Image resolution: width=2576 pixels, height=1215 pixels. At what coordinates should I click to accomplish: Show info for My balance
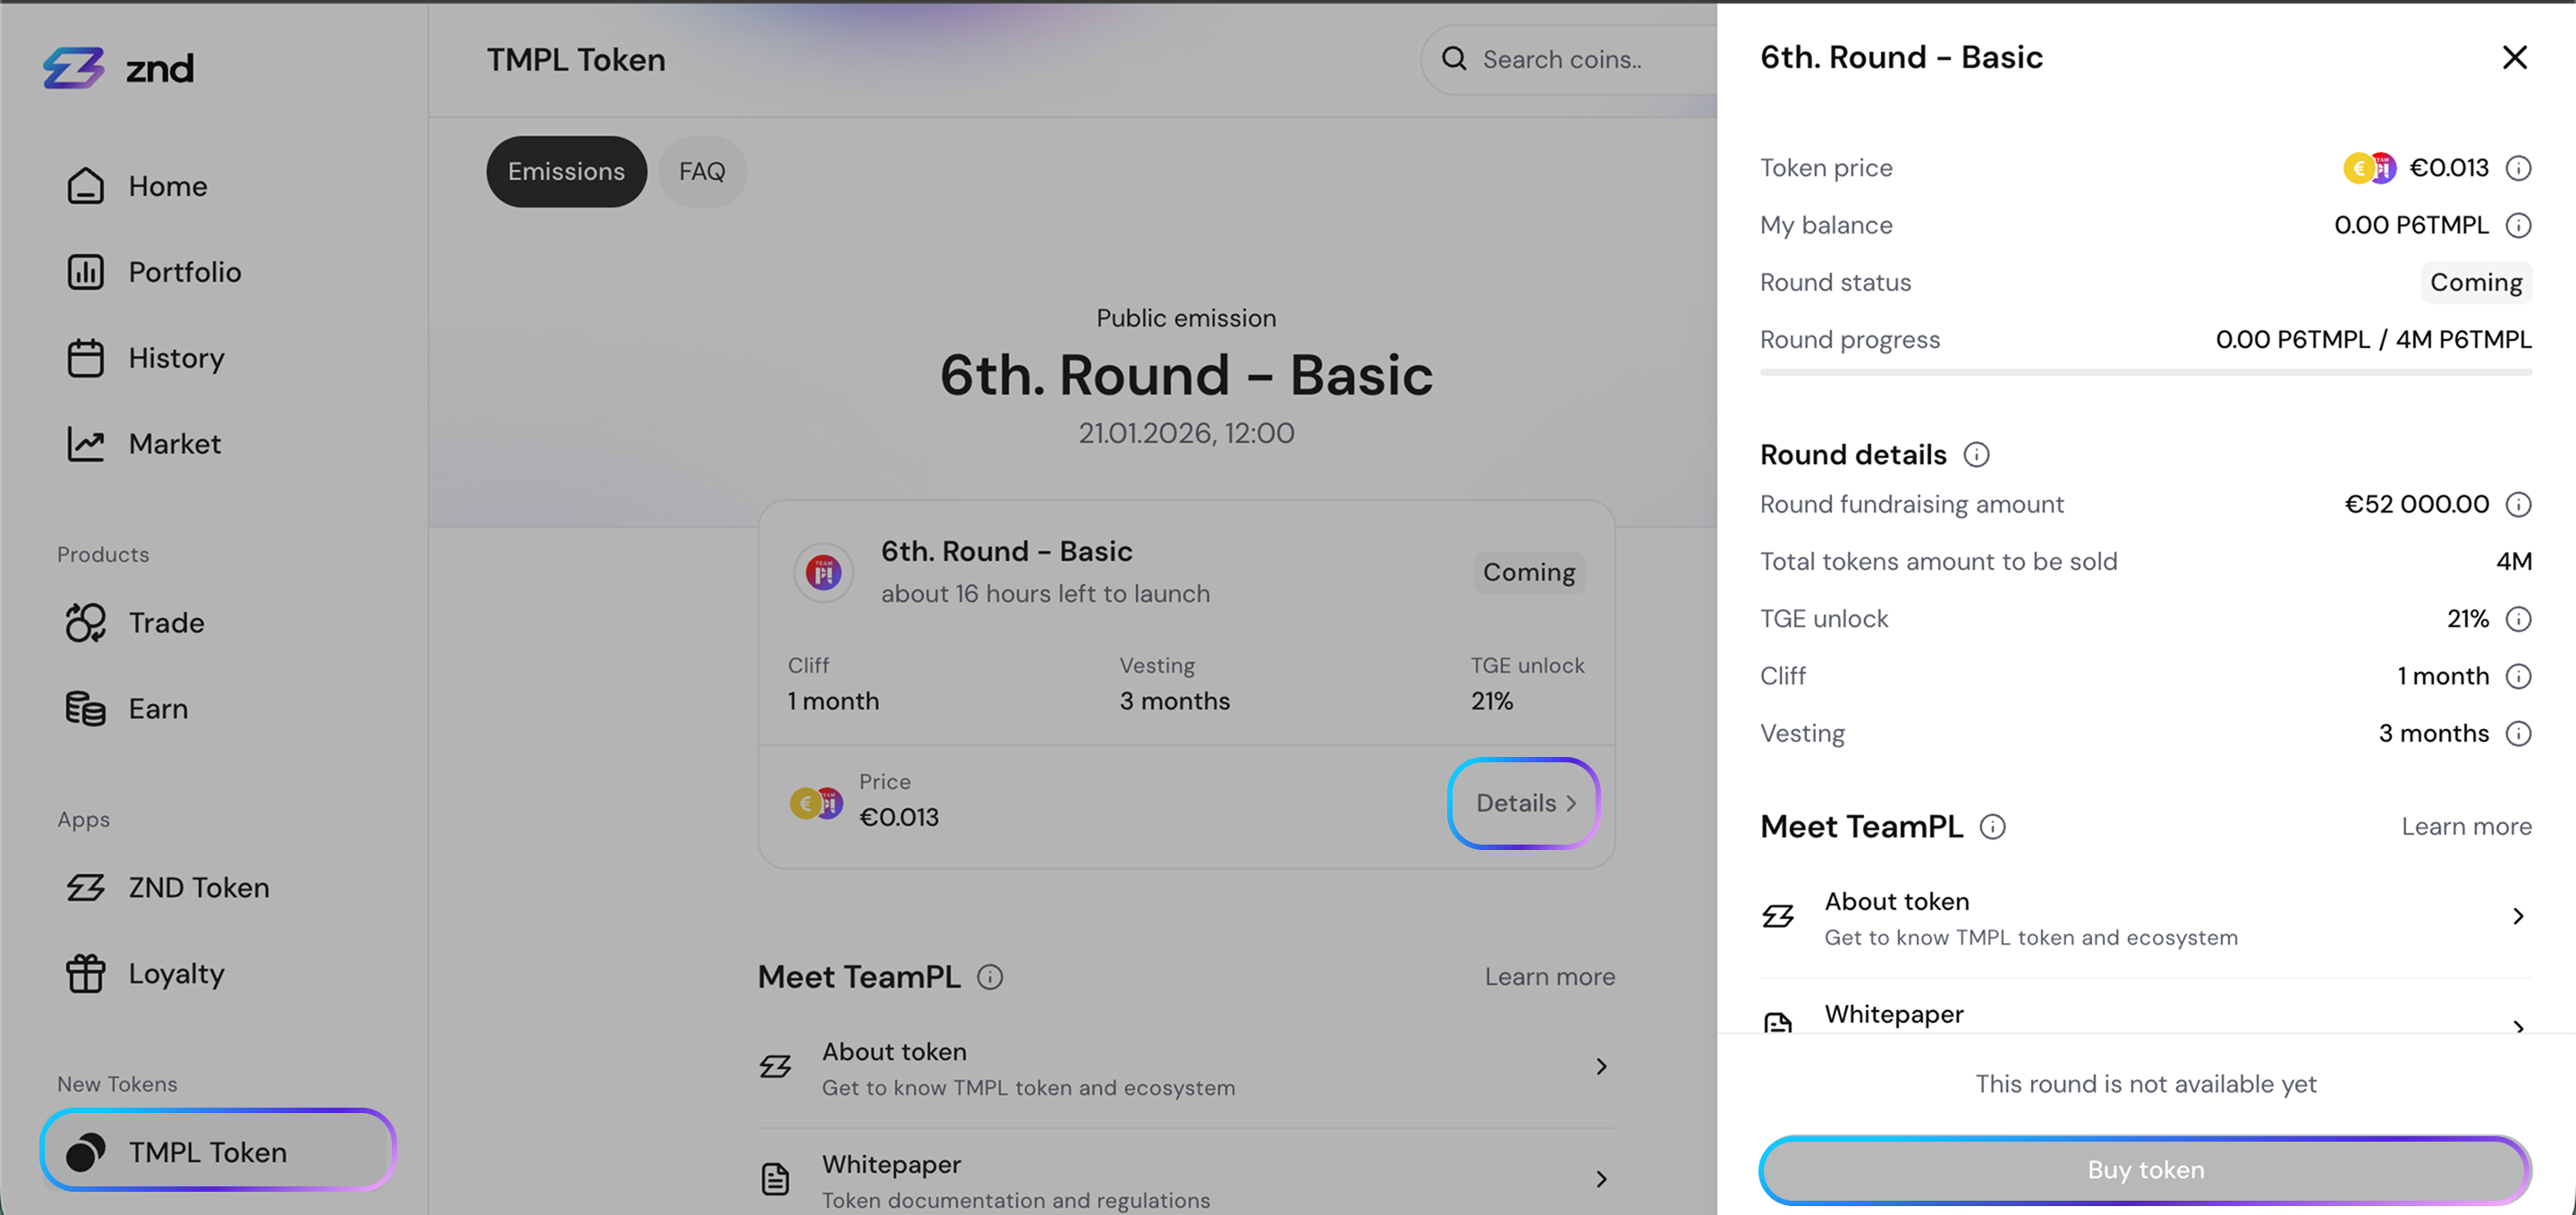pos(2518,225)
